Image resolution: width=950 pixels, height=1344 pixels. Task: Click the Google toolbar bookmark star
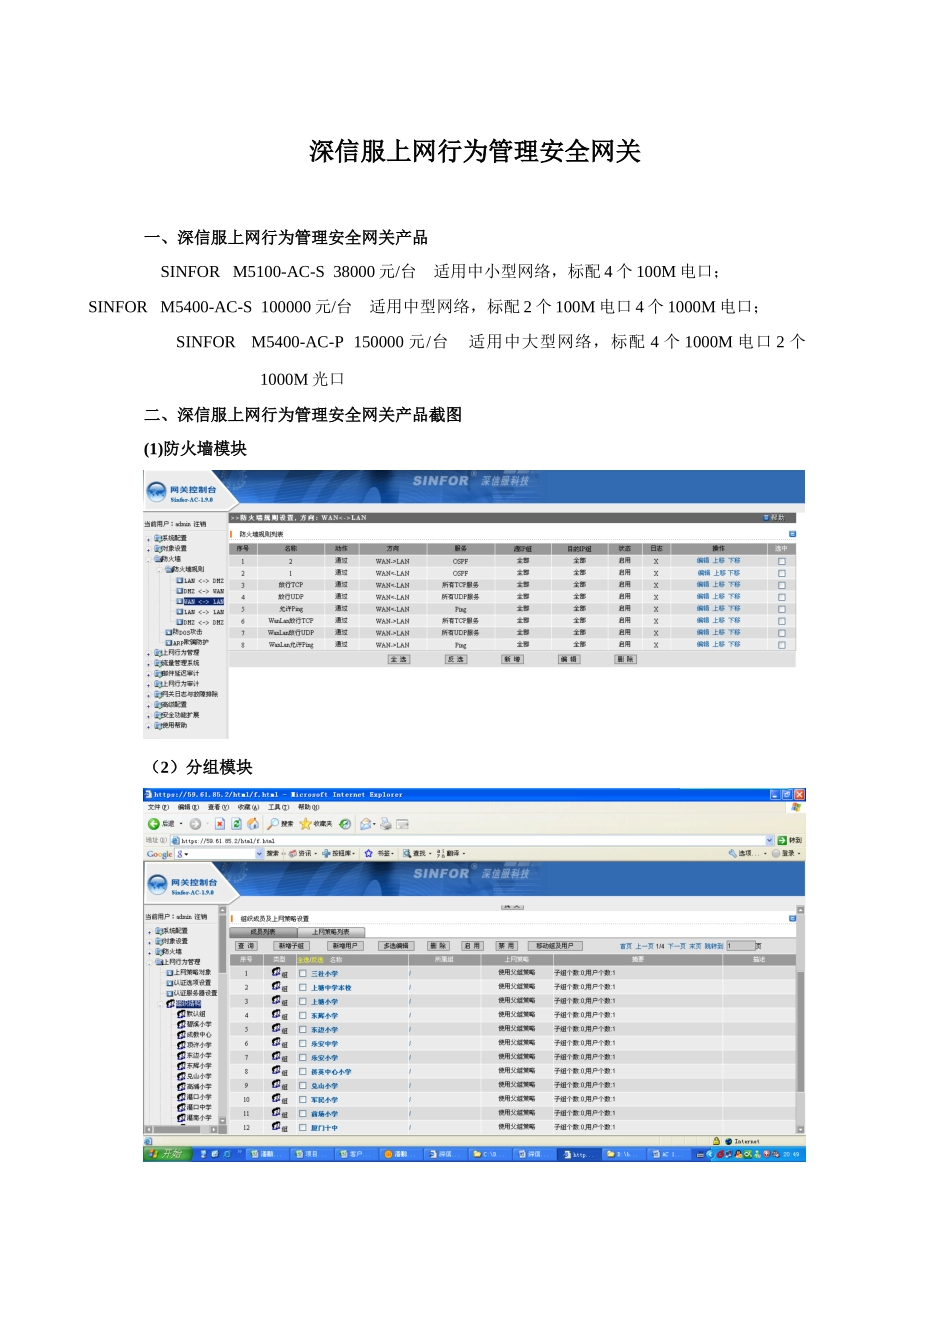pyautogui.click(x=368, y=853)
